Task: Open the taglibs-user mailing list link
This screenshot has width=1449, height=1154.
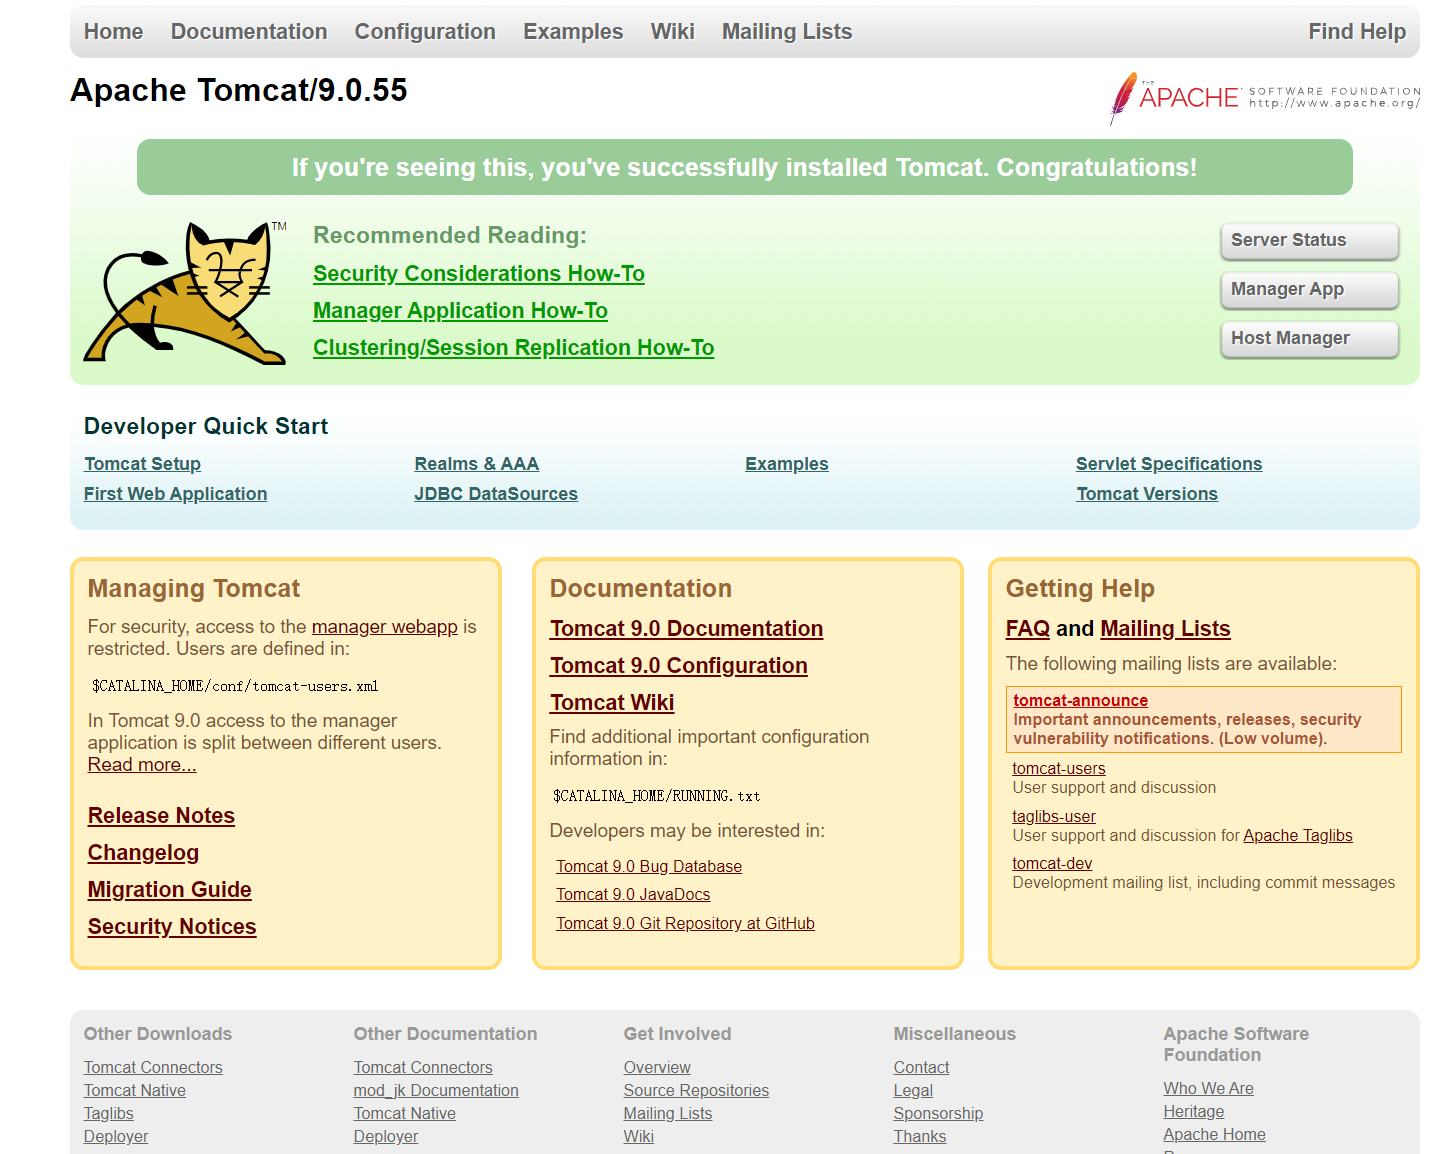Action: [x=1054, y=817]
